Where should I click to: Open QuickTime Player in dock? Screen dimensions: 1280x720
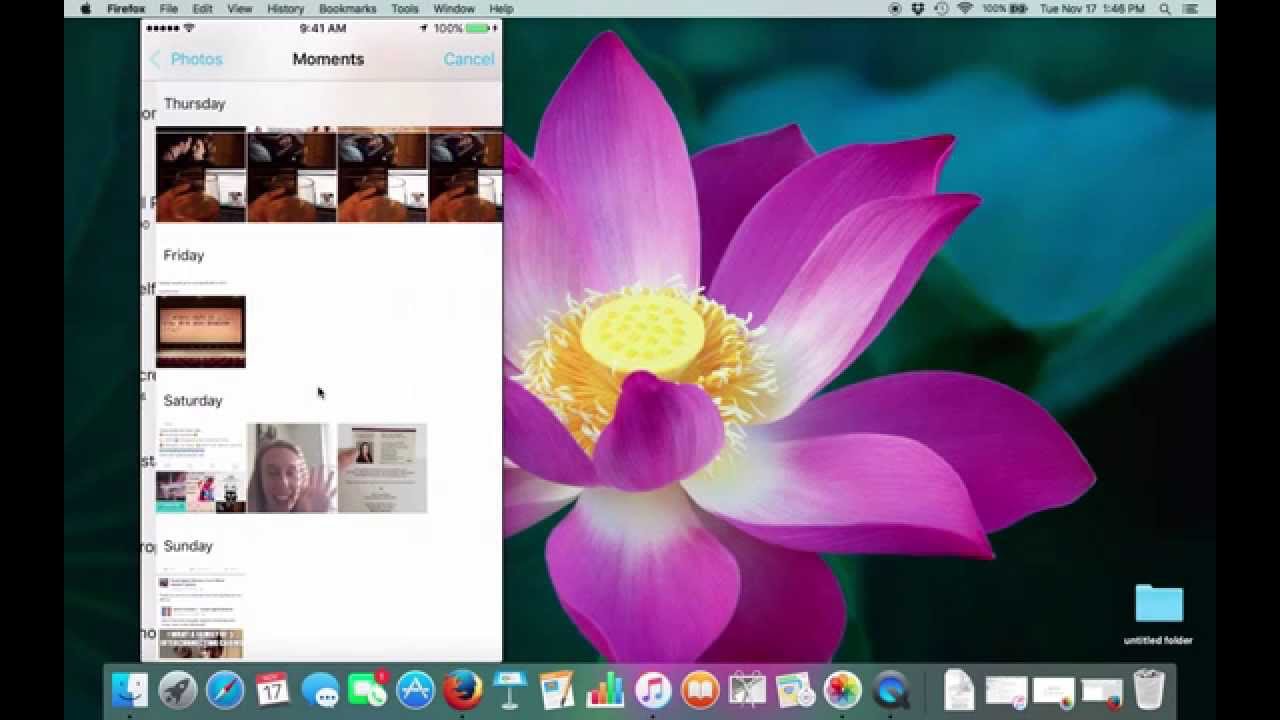tap(890, 690)
